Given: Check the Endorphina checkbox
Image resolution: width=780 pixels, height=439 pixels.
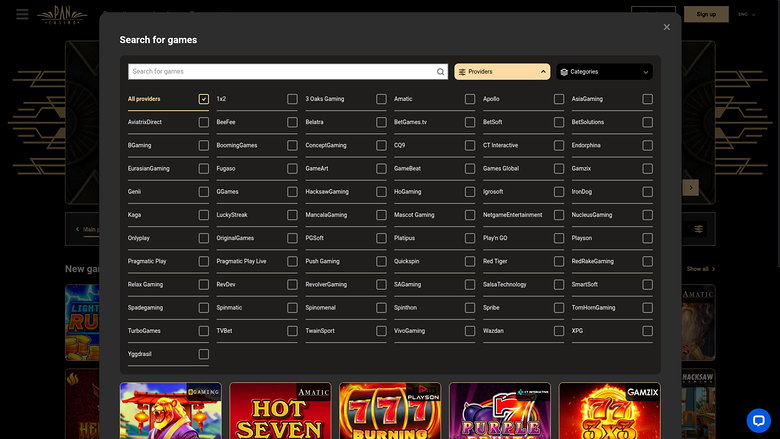Looking at the screenshot, I should click(x=647, y=145).
